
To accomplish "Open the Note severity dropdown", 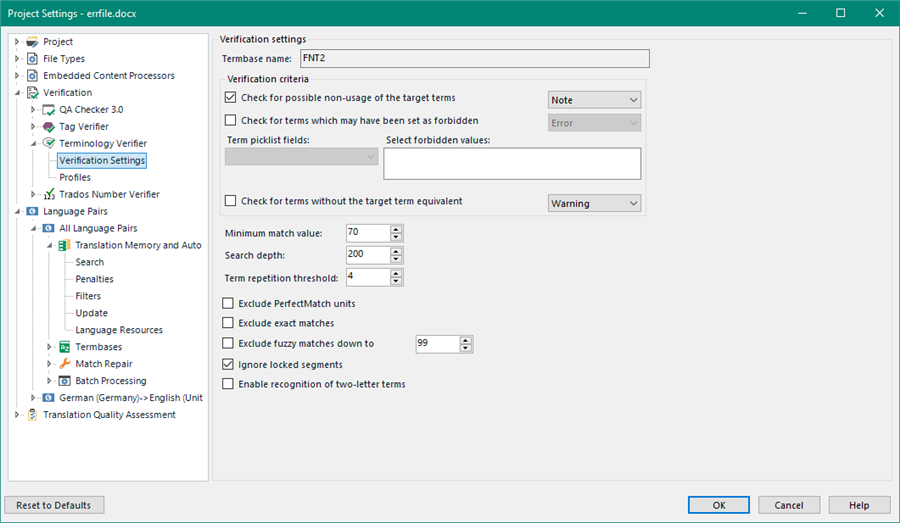I will click(x=594, y=100).
